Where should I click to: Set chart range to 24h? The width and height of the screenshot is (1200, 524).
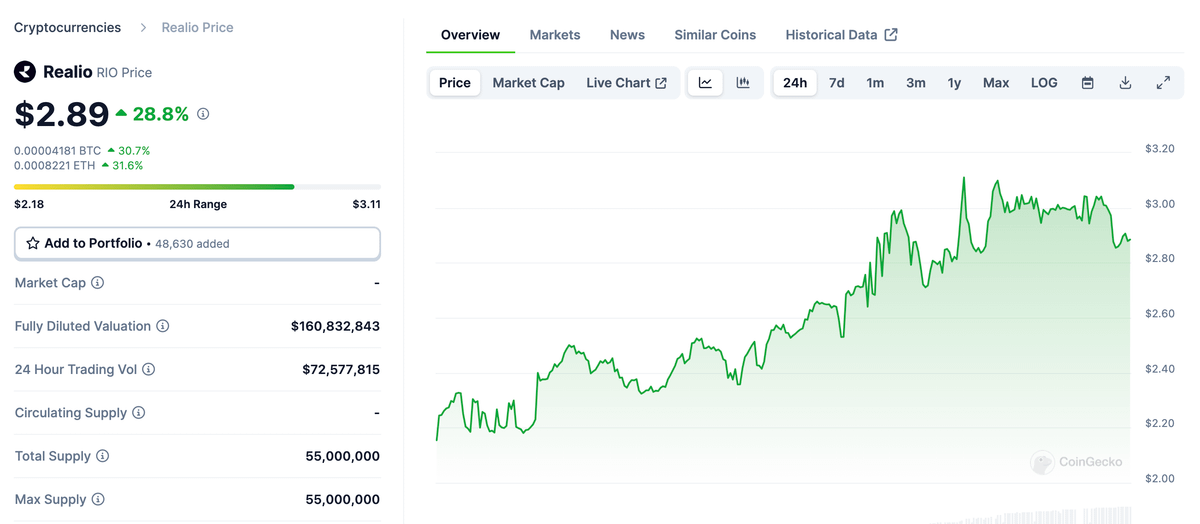click(x=795, y=83)
